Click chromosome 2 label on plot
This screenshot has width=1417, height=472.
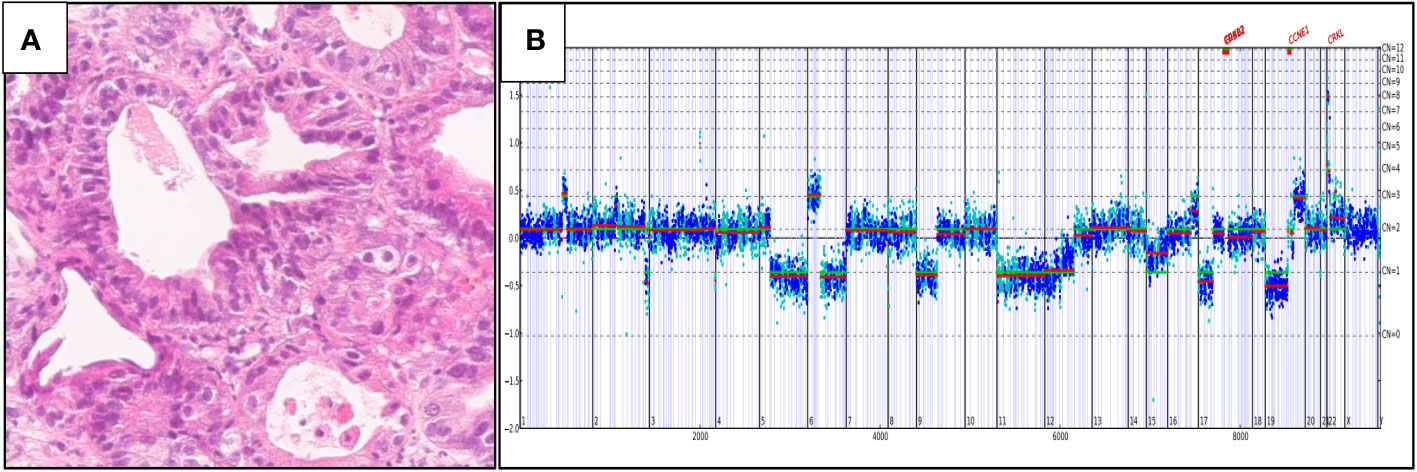pos(596,422)
